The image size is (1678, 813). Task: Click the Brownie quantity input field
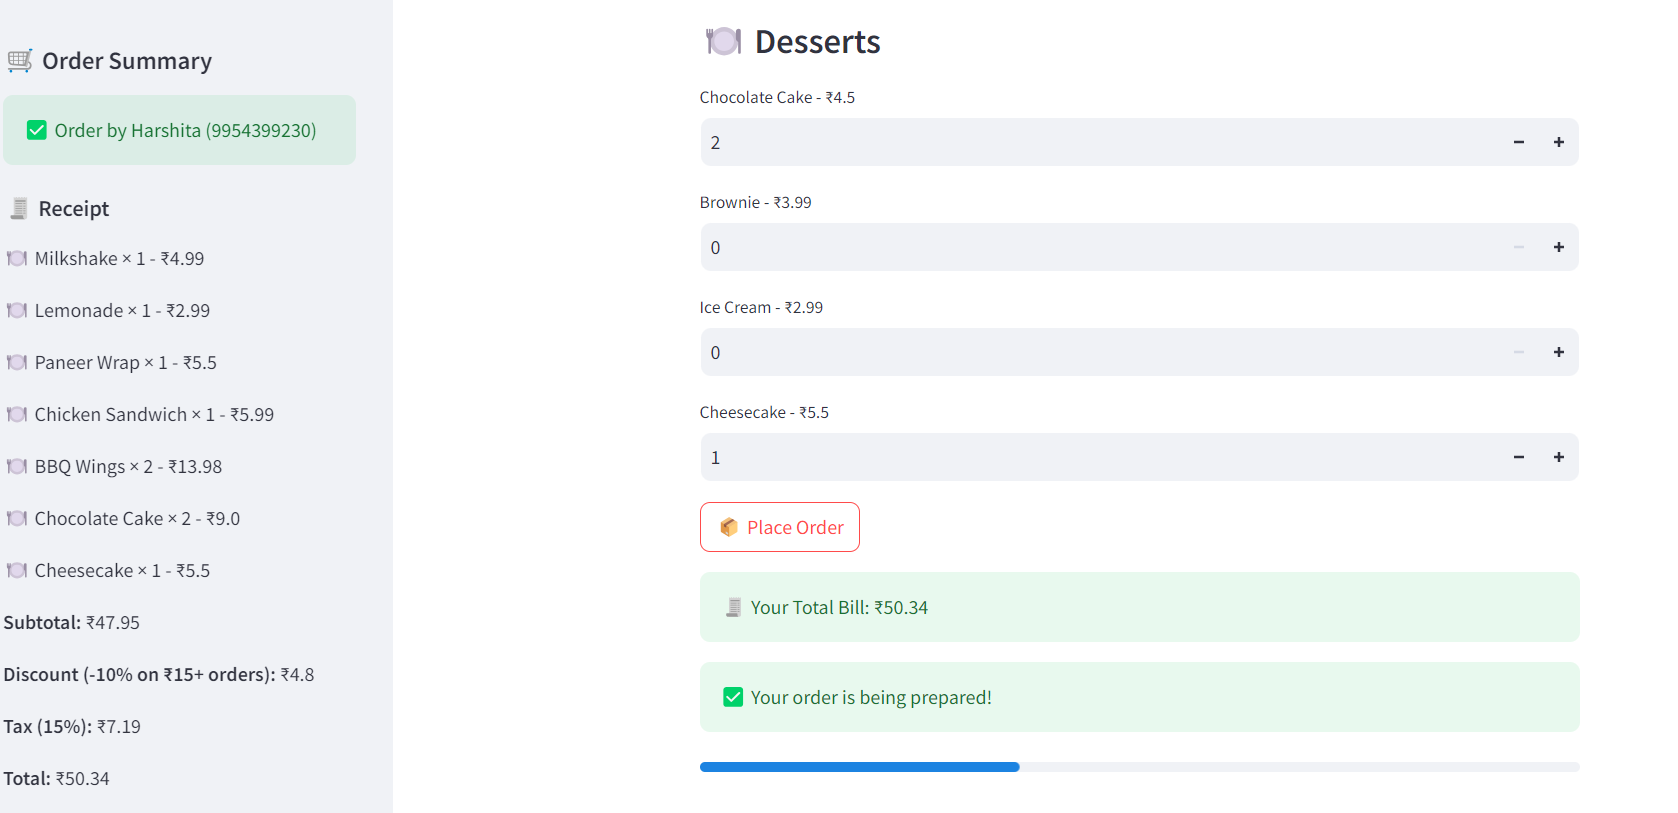[x=1099, y=247]
